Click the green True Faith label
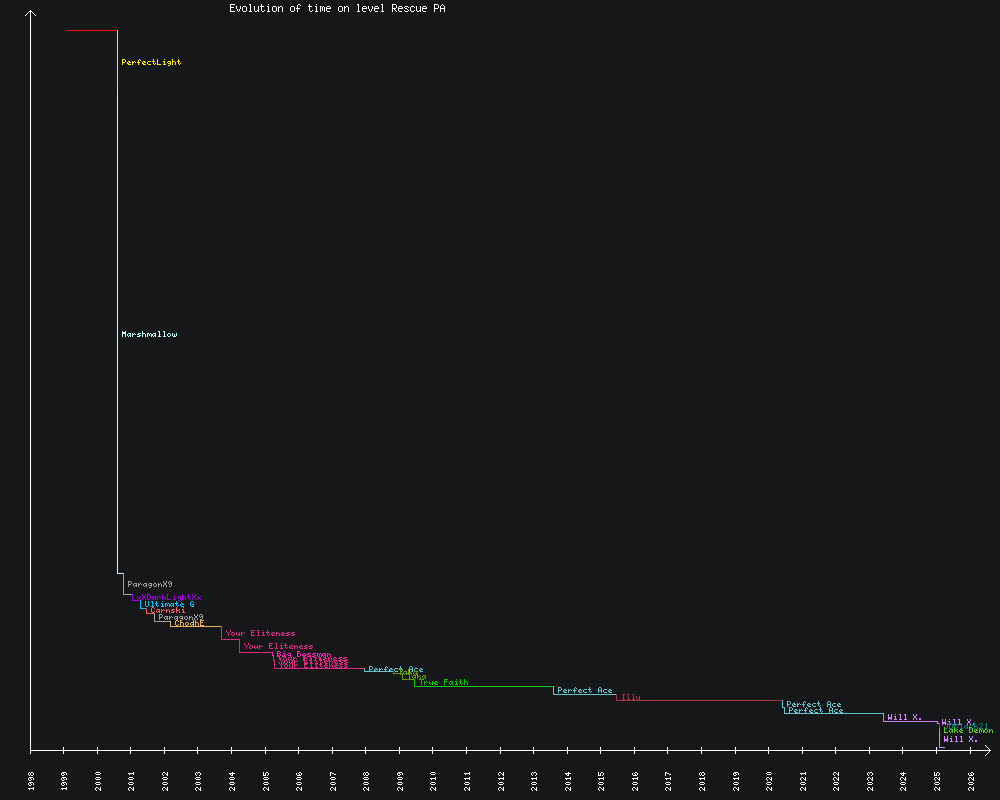Viewport: 1000px width, 800px height. tap(443, 683)
